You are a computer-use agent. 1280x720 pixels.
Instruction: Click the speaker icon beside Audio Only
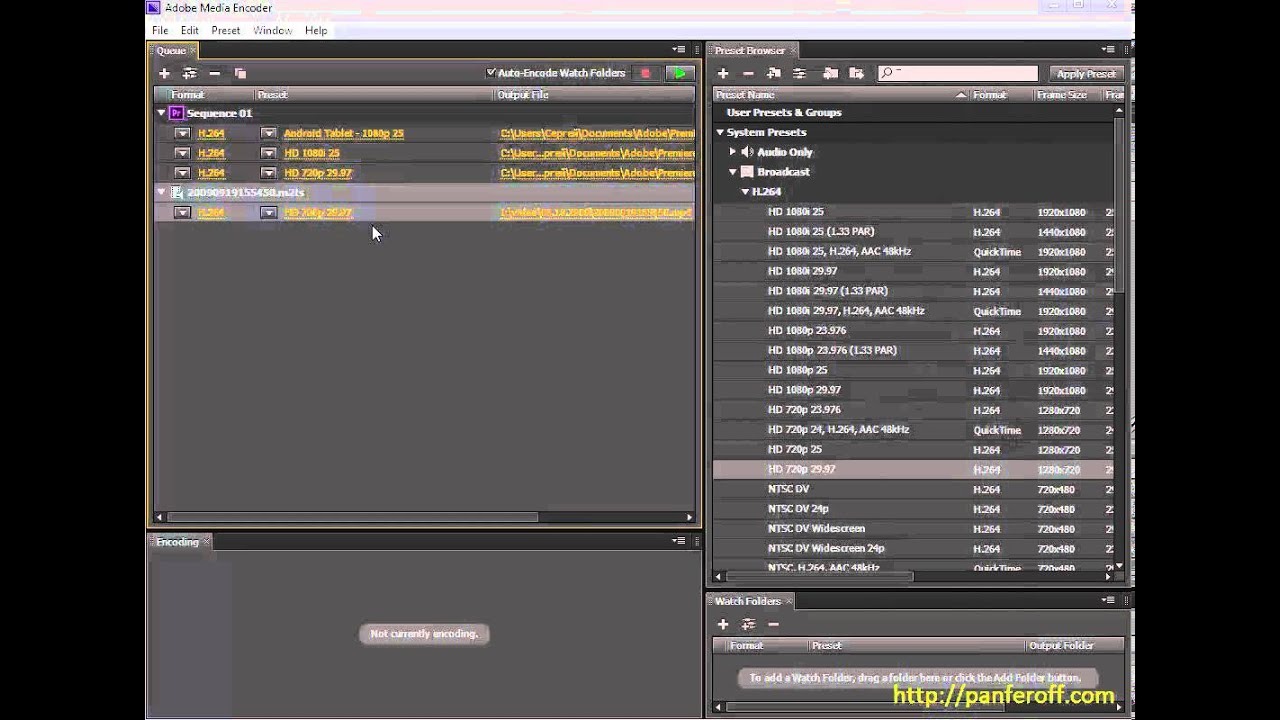(747, 152)
